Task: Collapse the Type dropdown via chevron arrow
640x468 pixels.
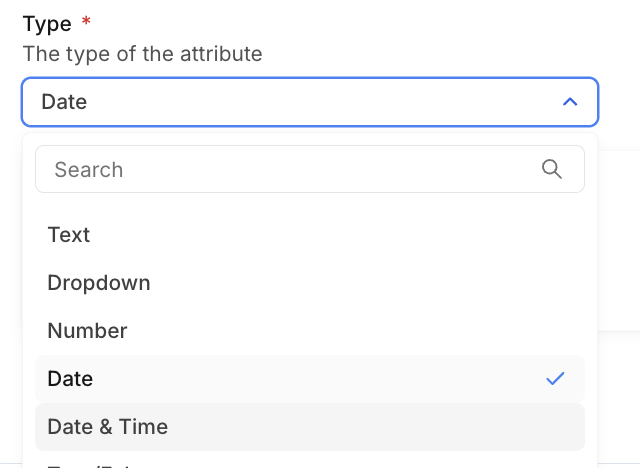Action: 570,102
